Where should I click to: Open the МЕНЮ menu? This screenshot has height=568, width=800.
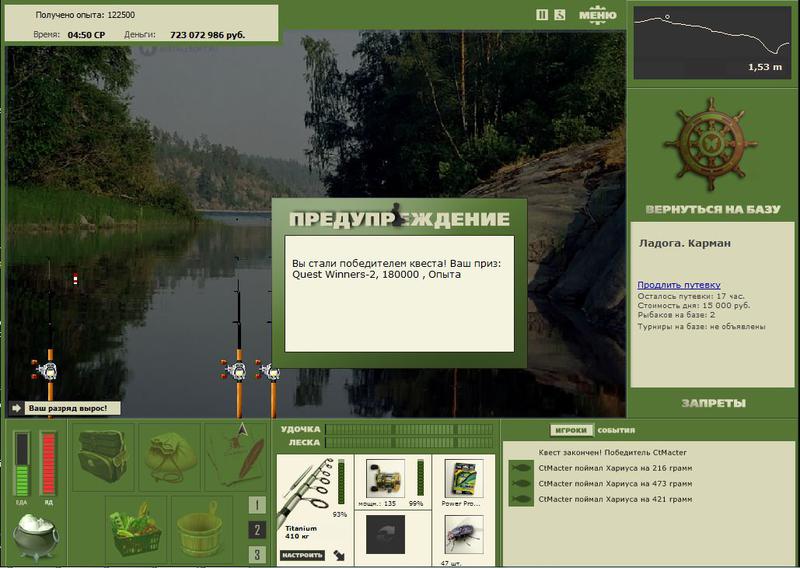point(597,15)
